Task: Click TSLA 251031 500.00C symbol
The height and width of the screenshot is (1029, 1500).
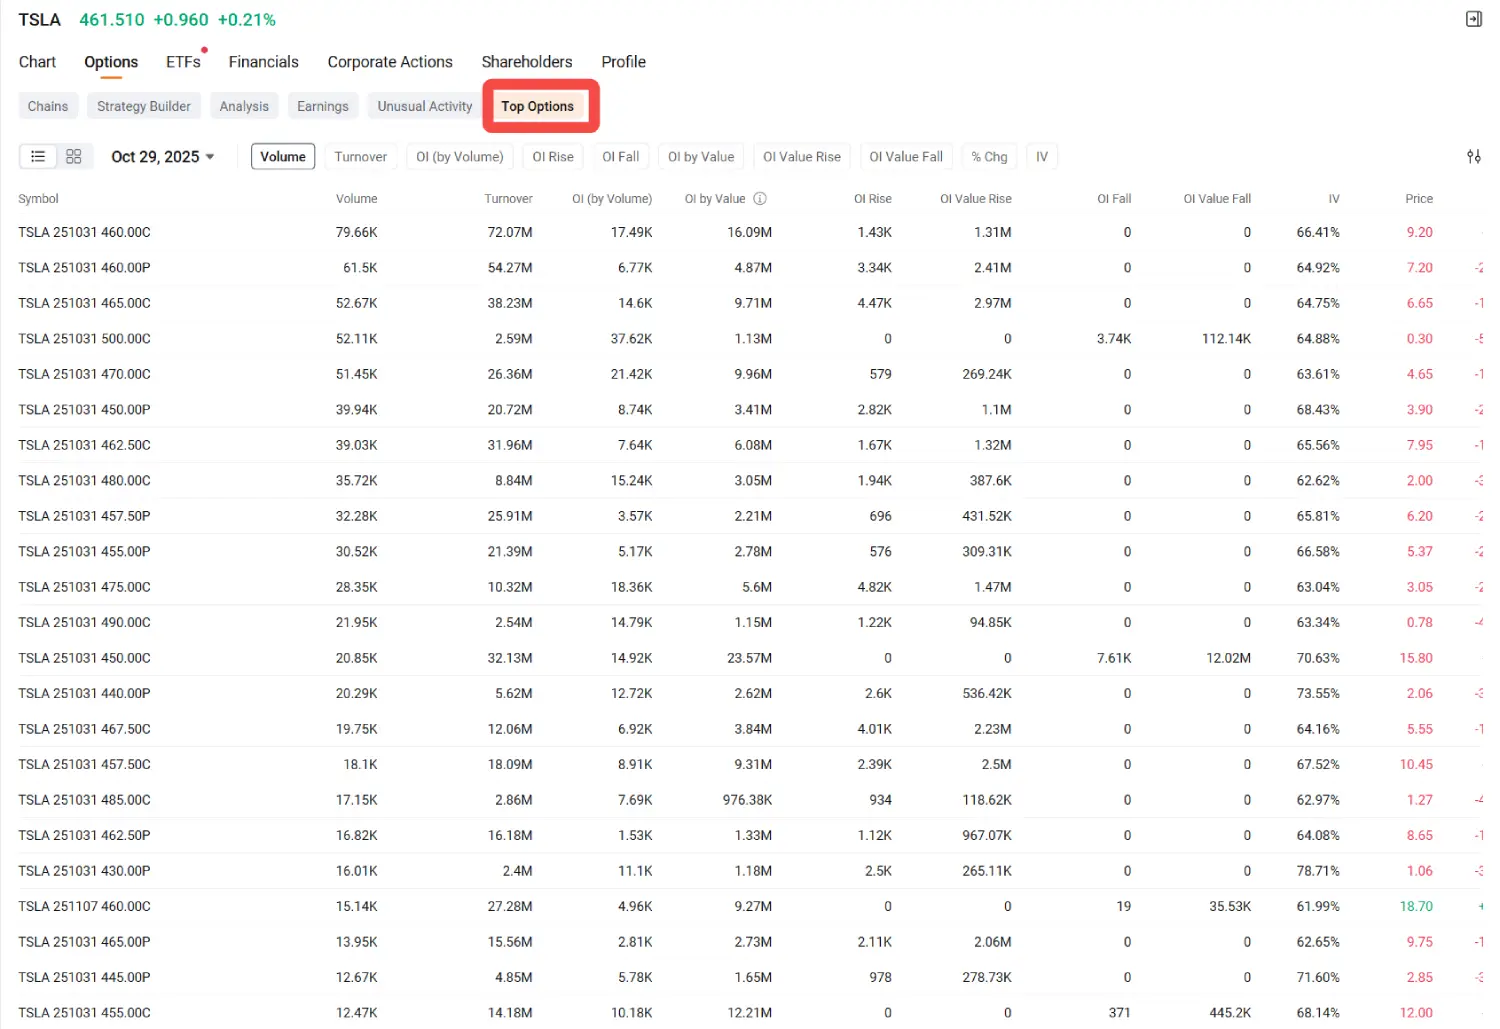Action: [84, 339]
